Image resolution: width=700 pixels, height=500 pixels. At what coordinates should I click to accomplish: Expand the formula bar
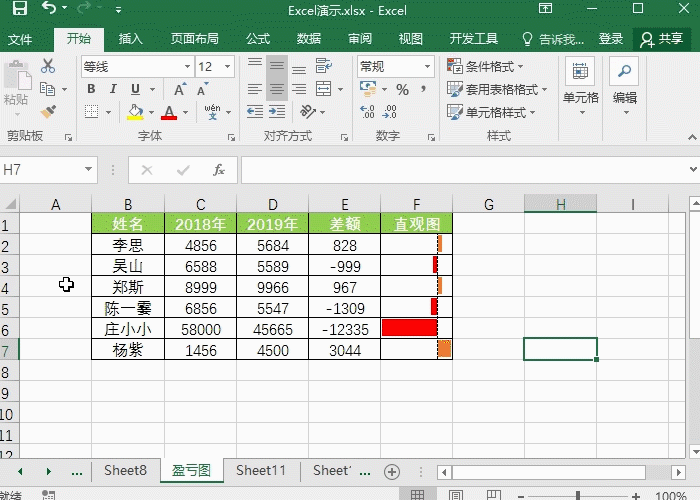[x=692, y=169]
